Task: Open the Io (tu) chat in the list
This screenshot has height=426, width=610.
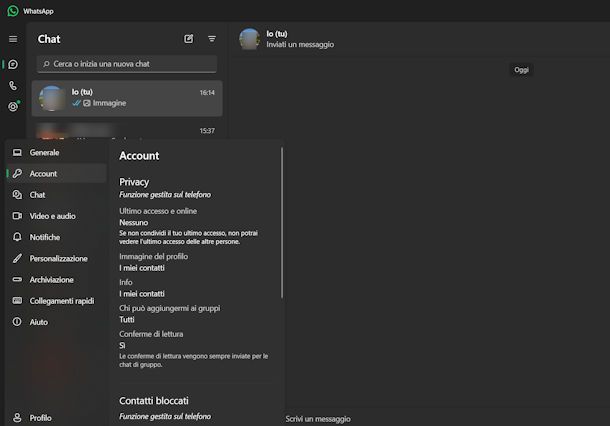Action: tap(127, 98)
